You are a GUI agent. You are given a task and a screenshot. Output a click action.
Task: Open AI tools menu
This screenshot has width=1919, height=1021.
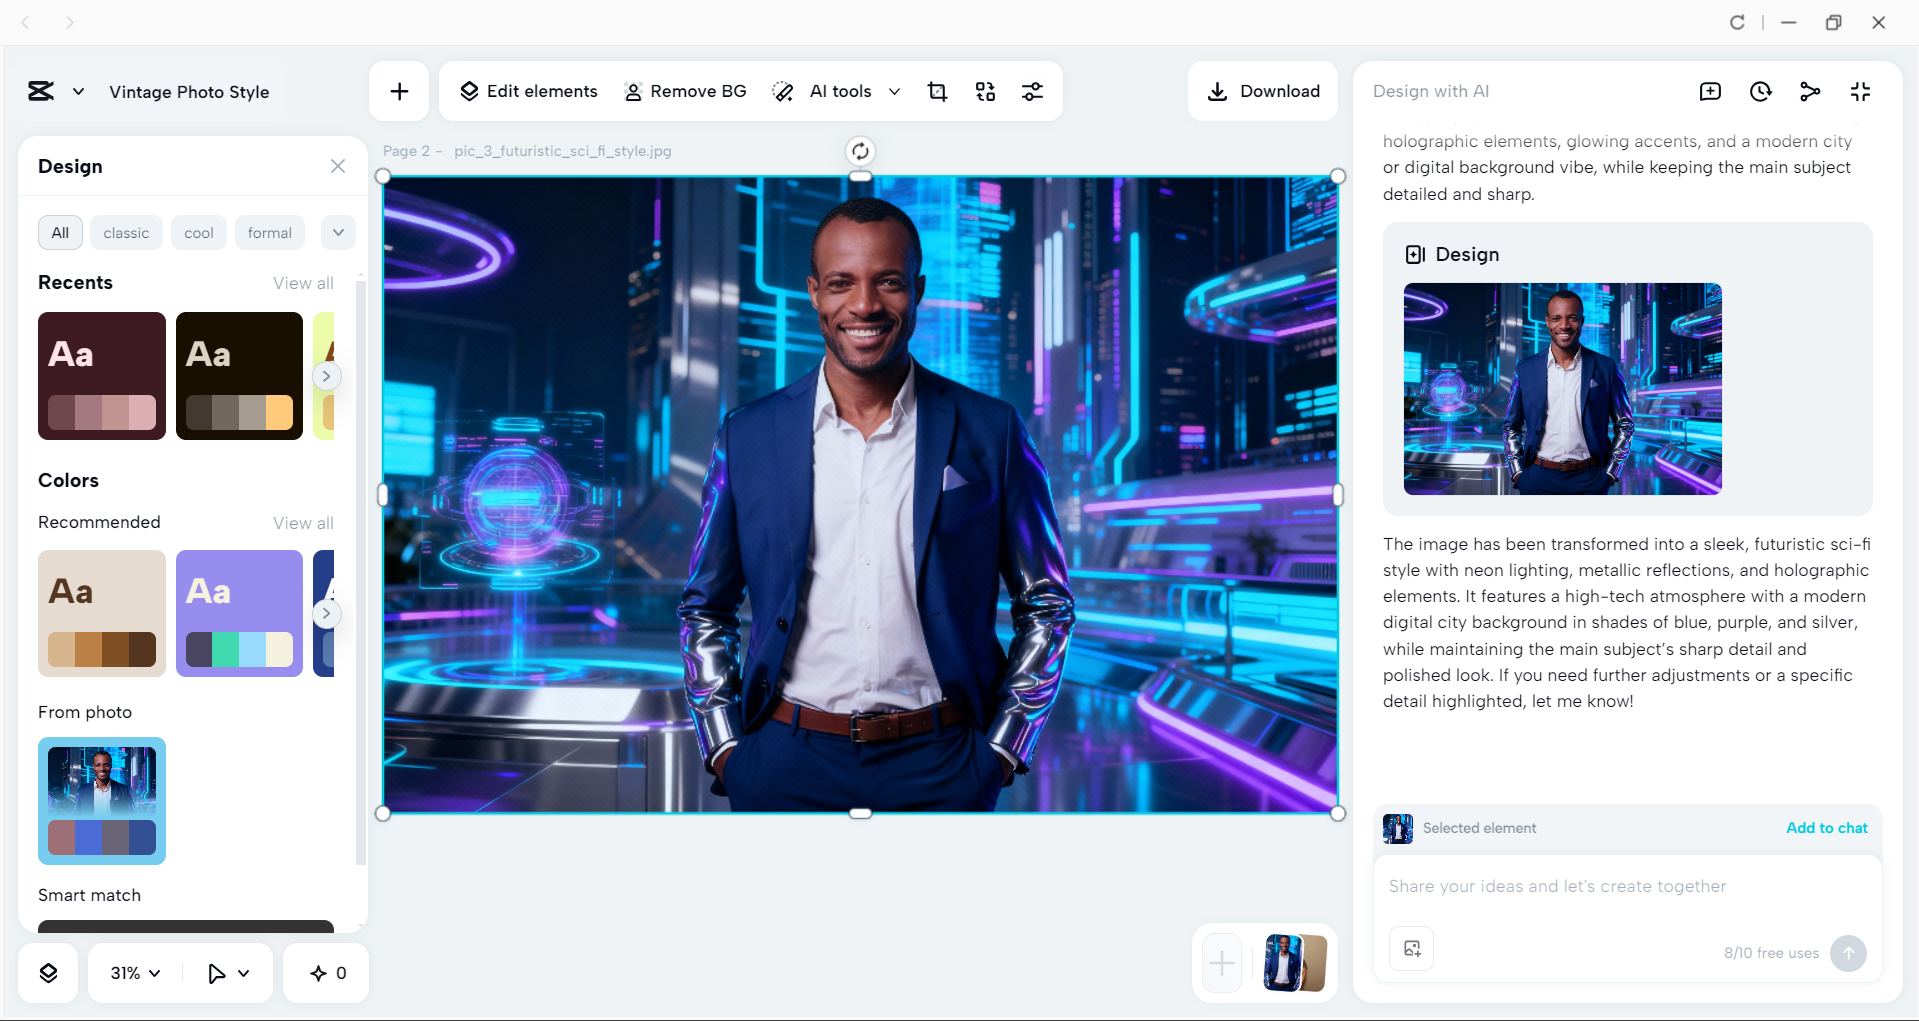click(x=822, y=91)
